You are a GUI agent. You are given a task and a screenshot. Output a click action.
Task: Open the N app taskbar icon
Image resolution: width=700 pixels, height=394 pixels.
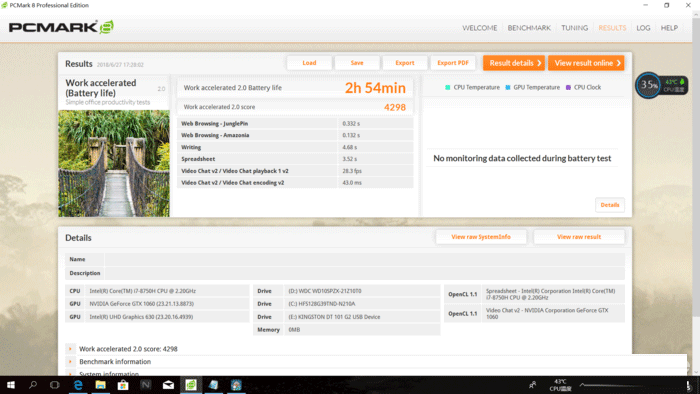pyautogui.click(x=146, y=385)
